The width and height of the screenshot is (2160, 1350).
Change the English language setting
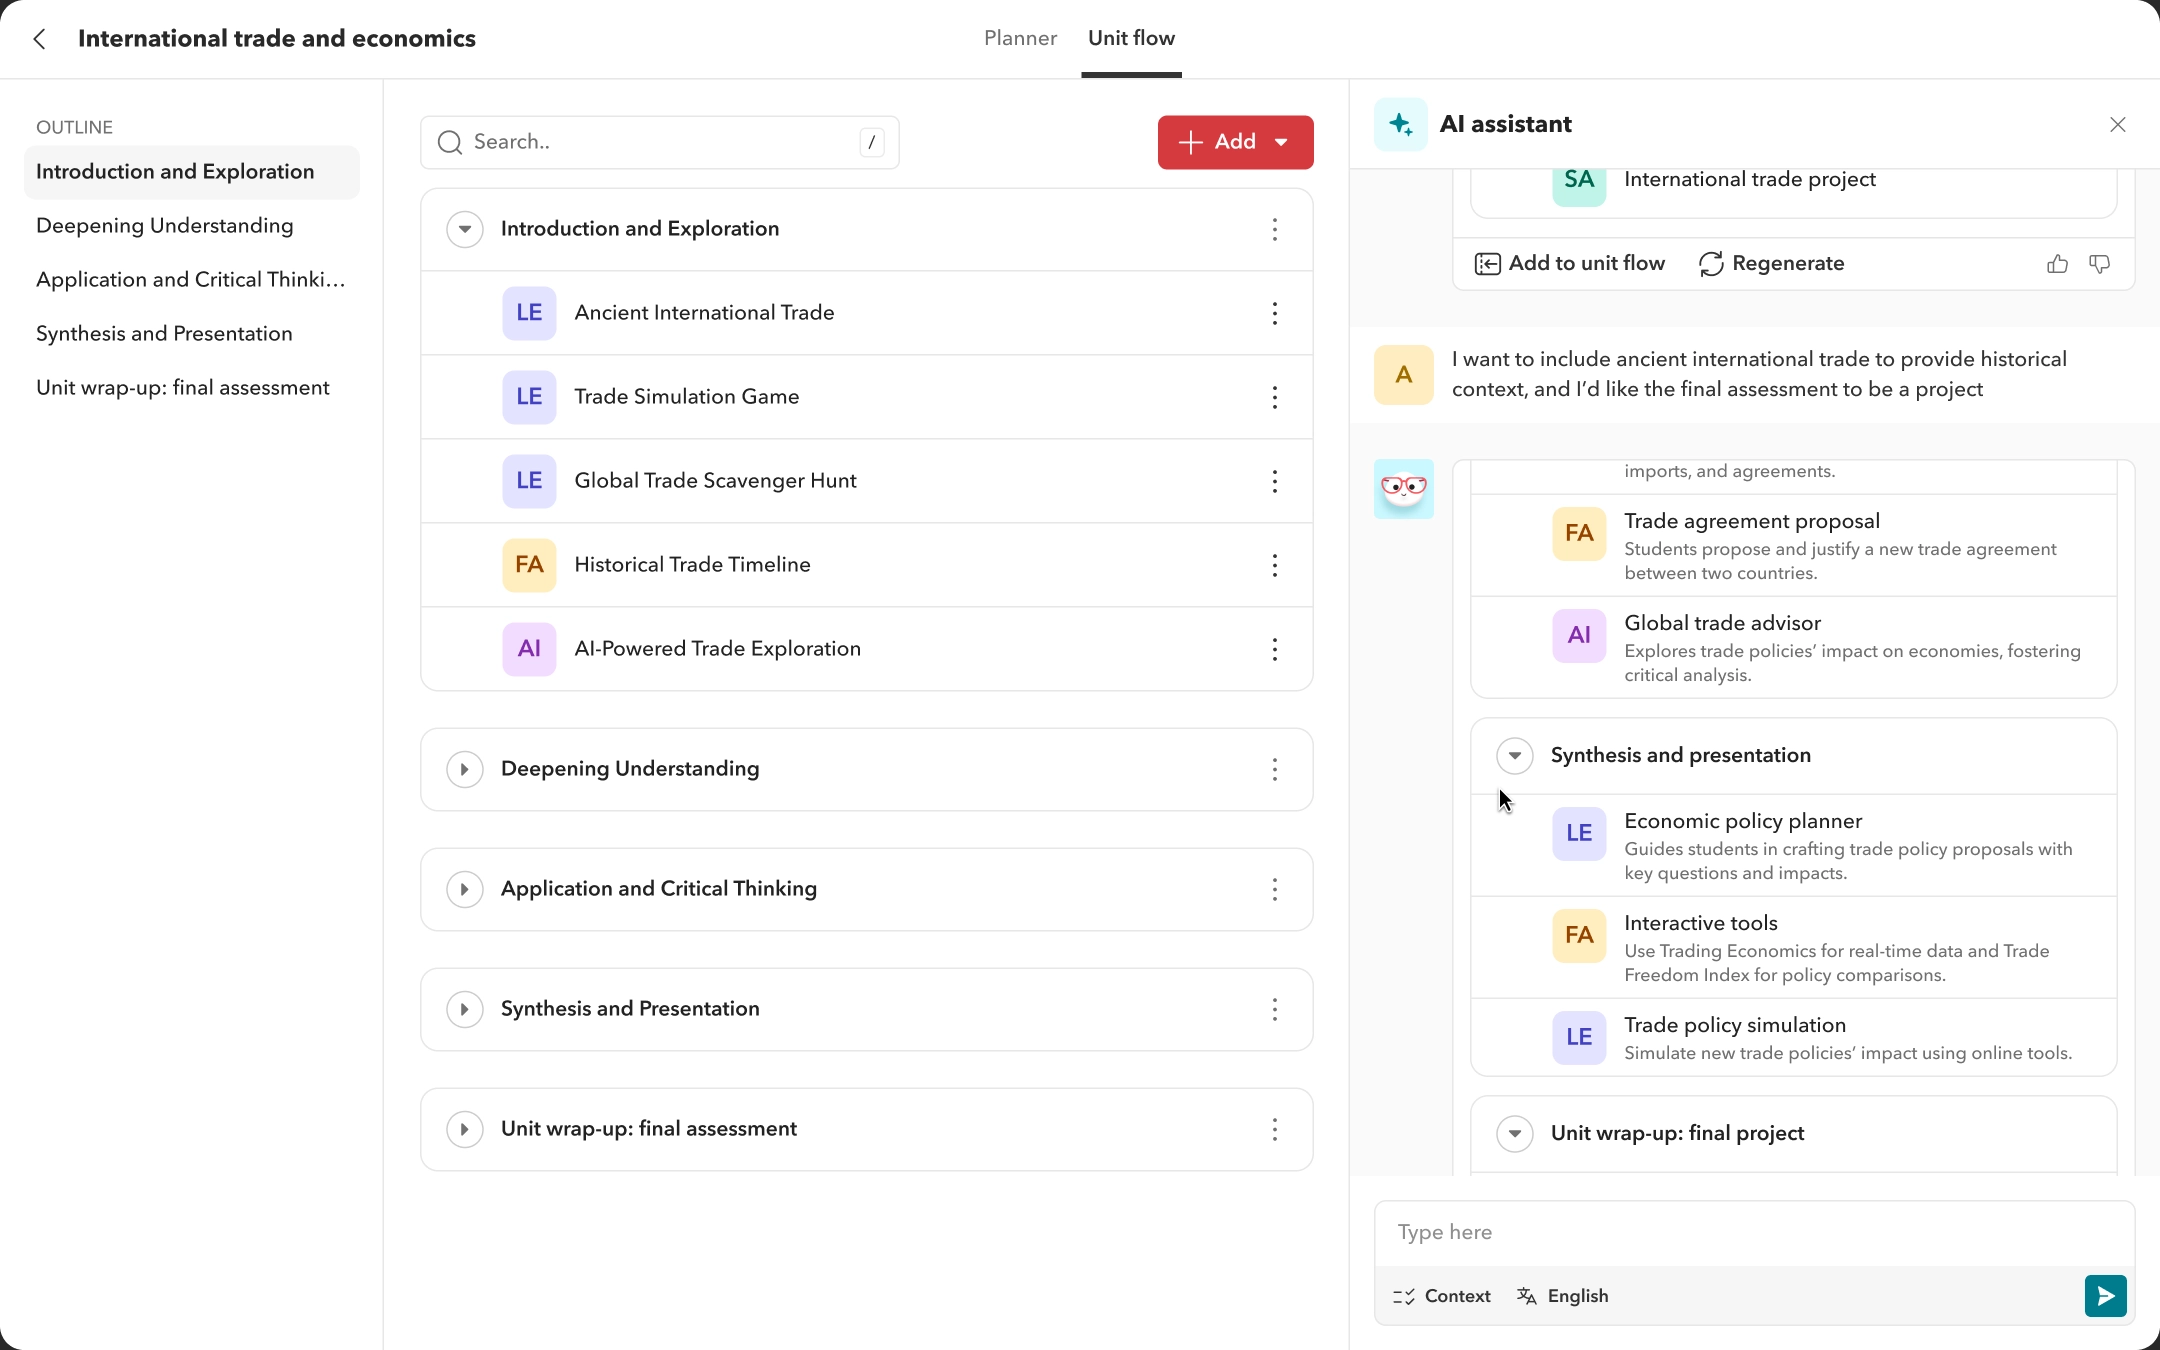(1562, 1296)
